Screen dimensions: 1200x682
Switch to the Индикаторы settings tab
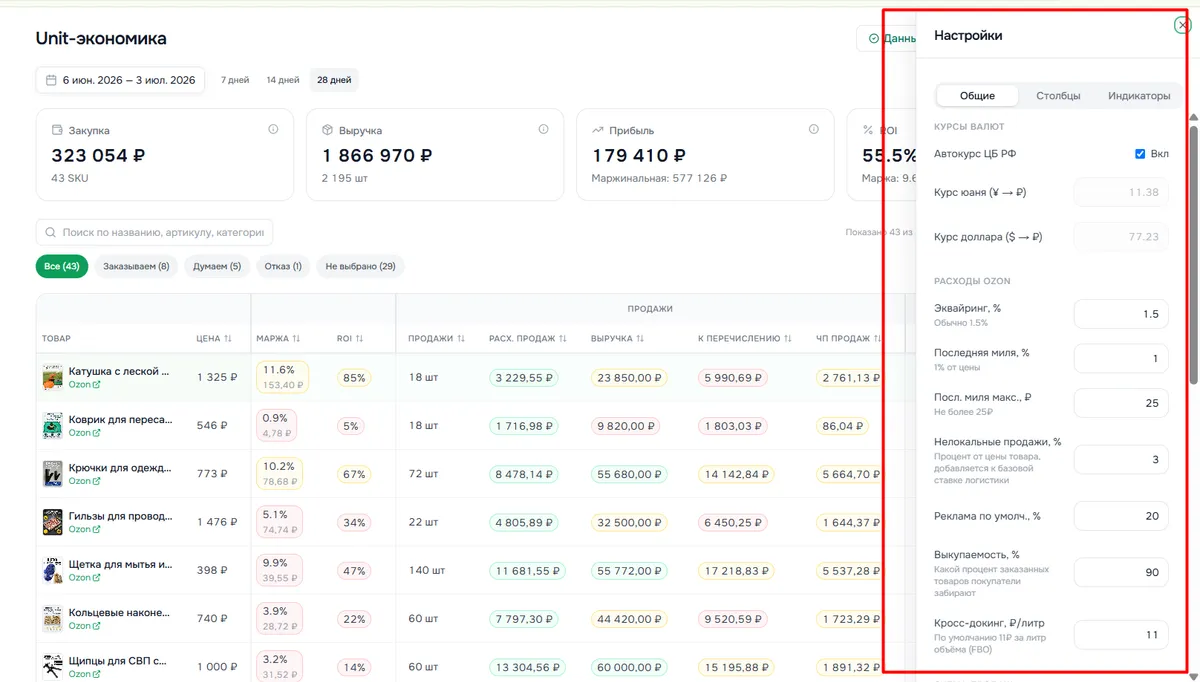click(x=1139, y=96)
